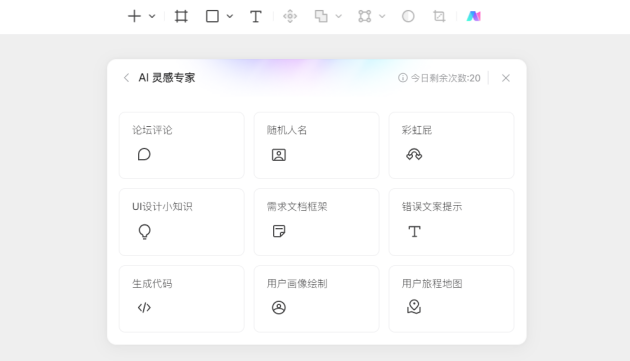Image resolution: width=630 pixels, height=361 pixels.
Task: Select the 彩虹屁 card
Action: click(451, 146)
